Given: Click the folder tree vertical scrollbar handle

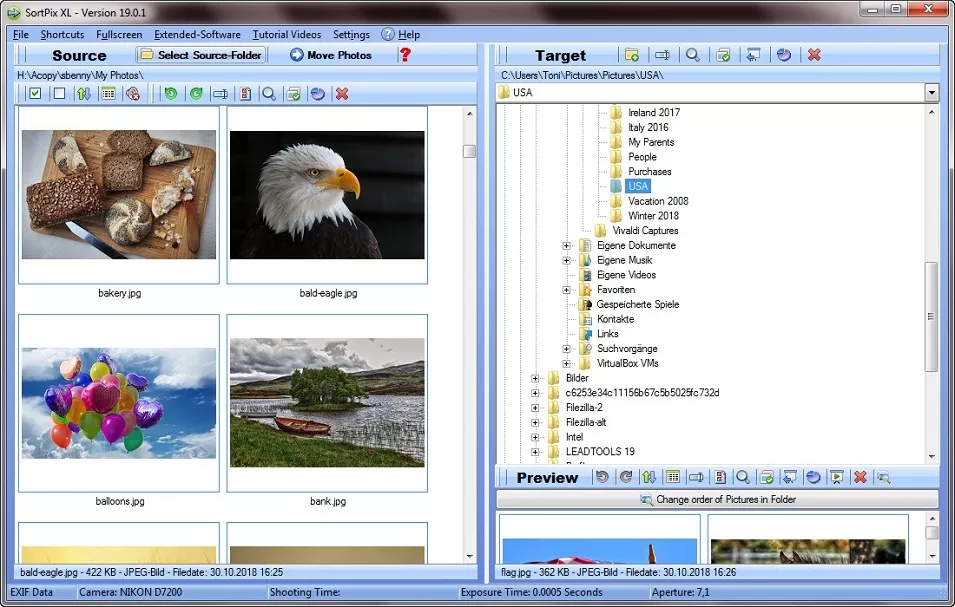Looking at the screenshot, I should coord(931,317).
